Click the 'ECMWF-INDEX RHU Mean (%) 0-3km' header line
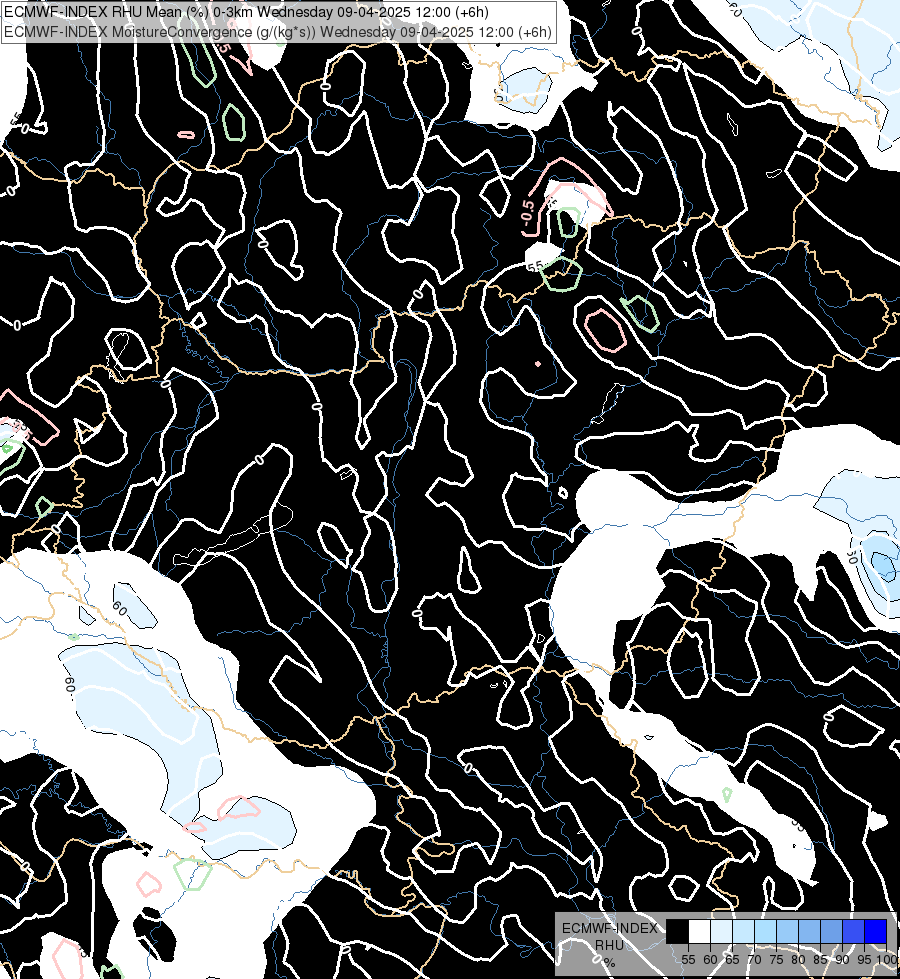The width and height of the screenshot is (900, 979). point(246,12)
